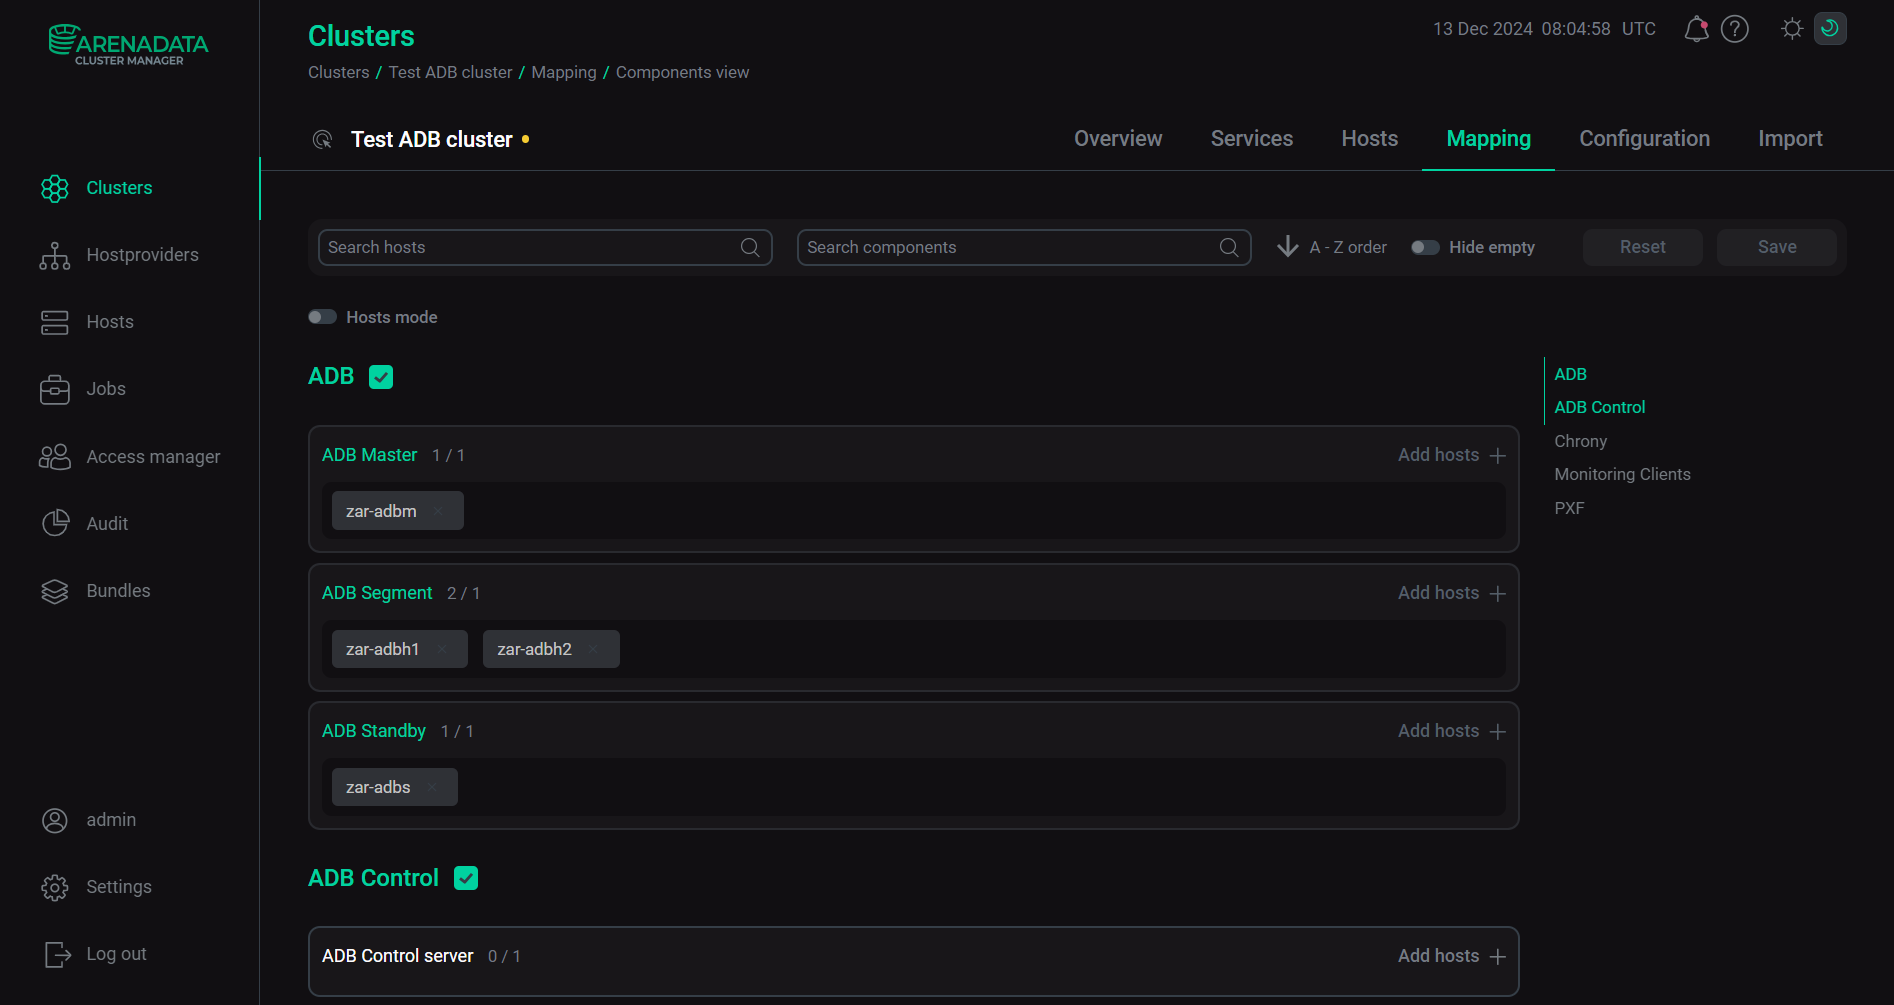Switch theme using the sun icon
The image size is (1894, 1005).
click(1792, 29)
